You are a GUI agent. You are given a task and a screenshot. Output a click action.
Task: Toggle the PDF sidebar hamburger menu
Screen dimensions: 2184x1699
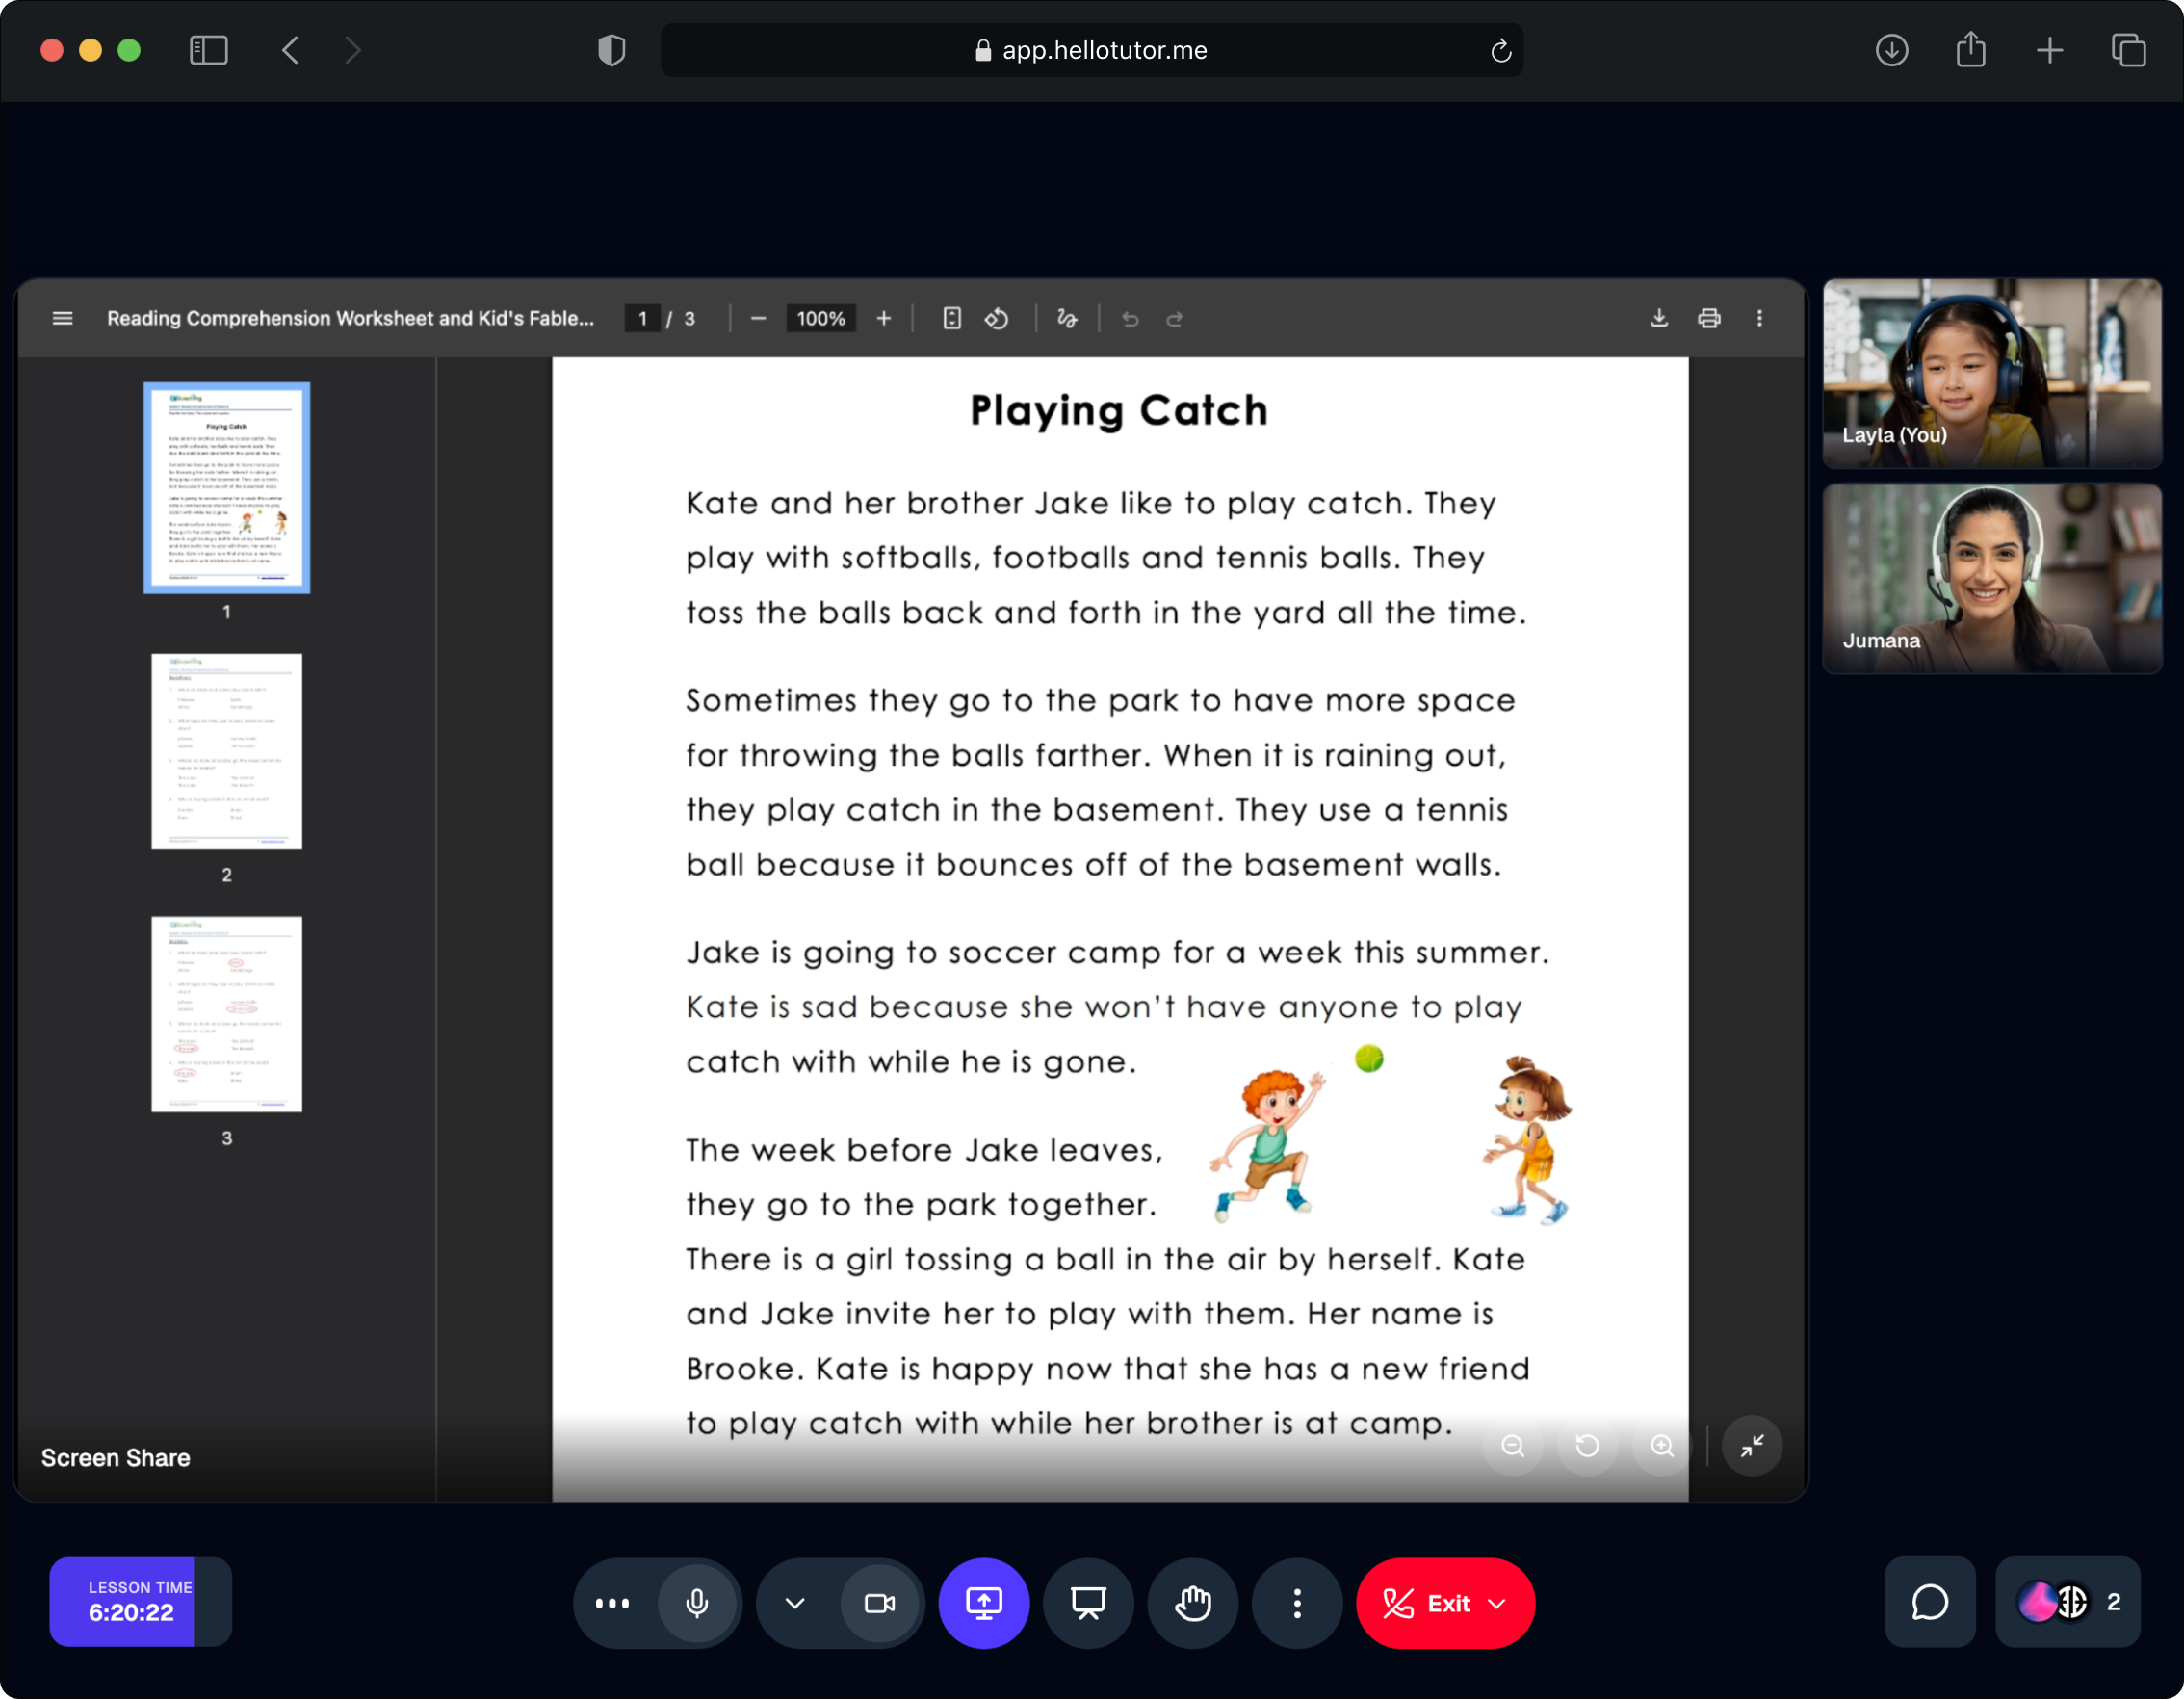tap(62, 319)
